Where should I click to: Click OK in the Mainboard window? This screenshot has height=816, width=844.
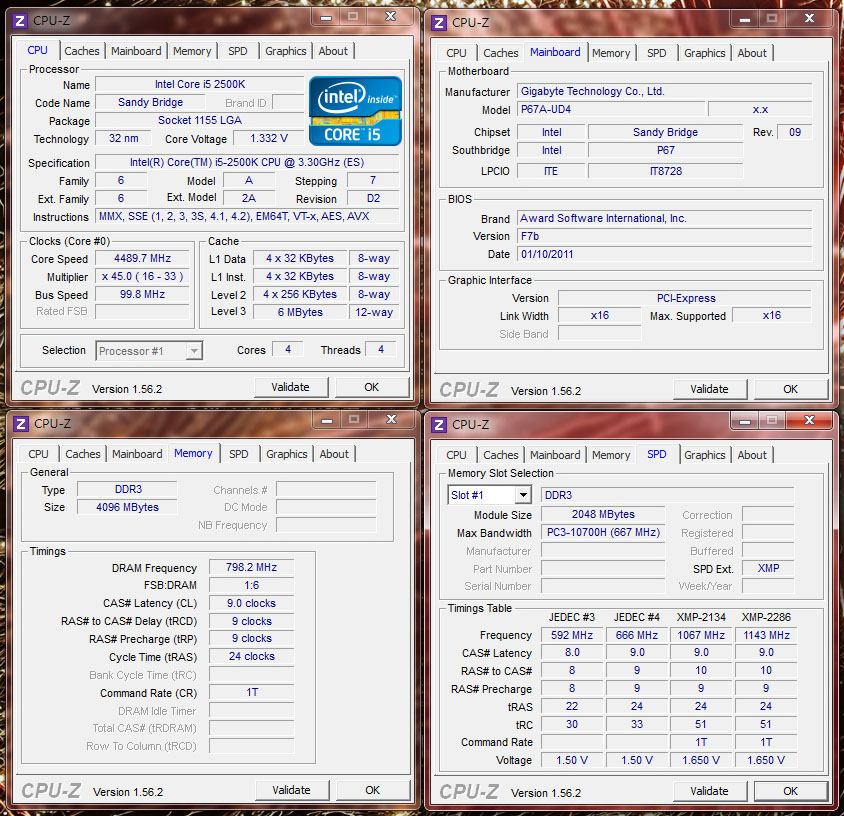pos(790,389)
